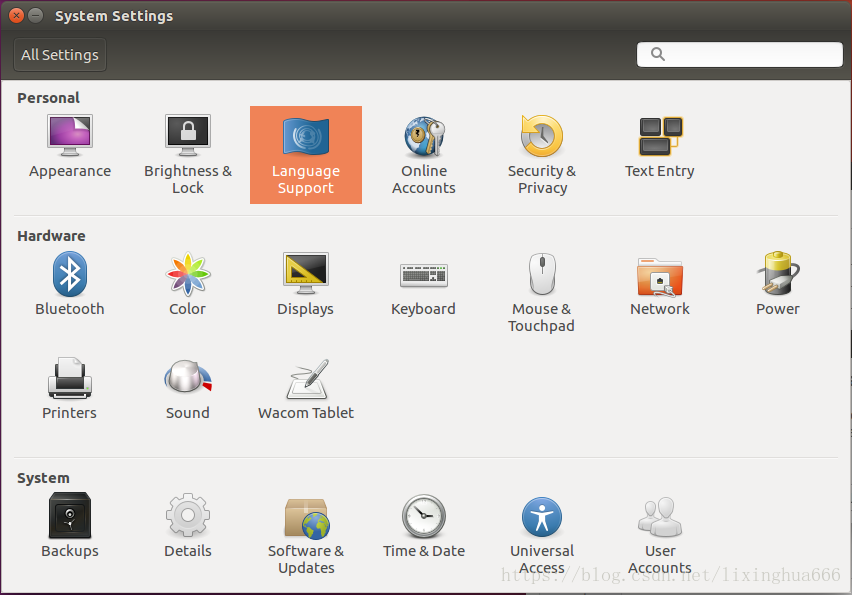Viewport: 852px width, 595px height.
Task: Close the System Settings window
Action: pyautogui.click(x=16, y=16)
